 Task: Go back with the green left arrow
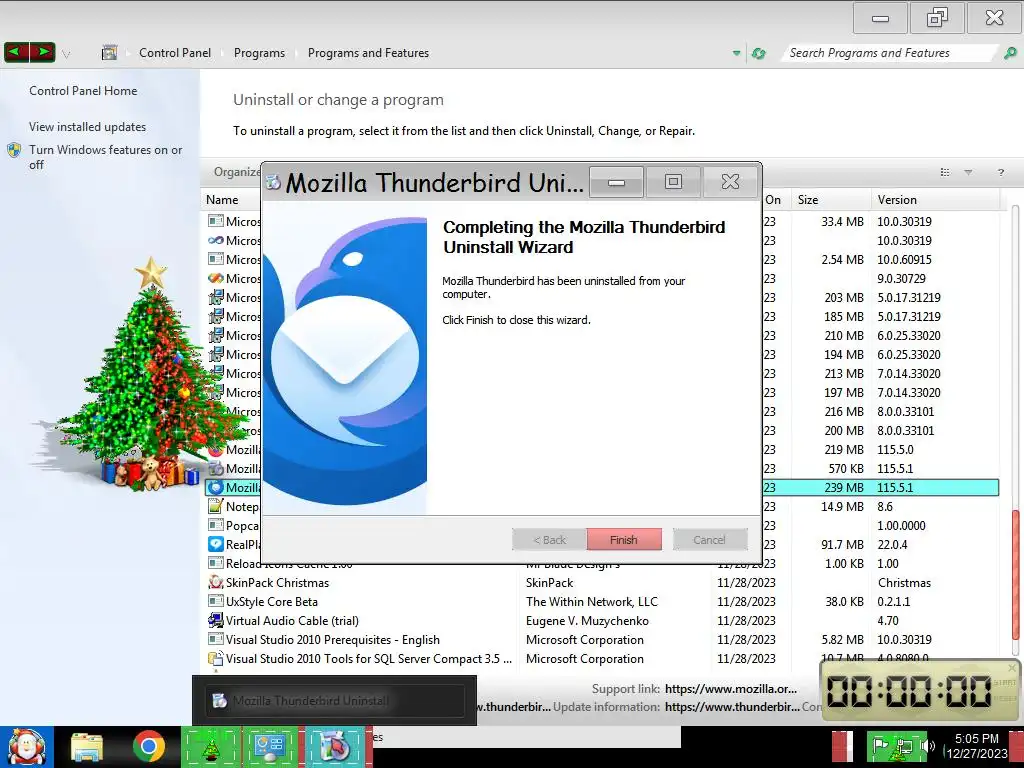point(16,52)
